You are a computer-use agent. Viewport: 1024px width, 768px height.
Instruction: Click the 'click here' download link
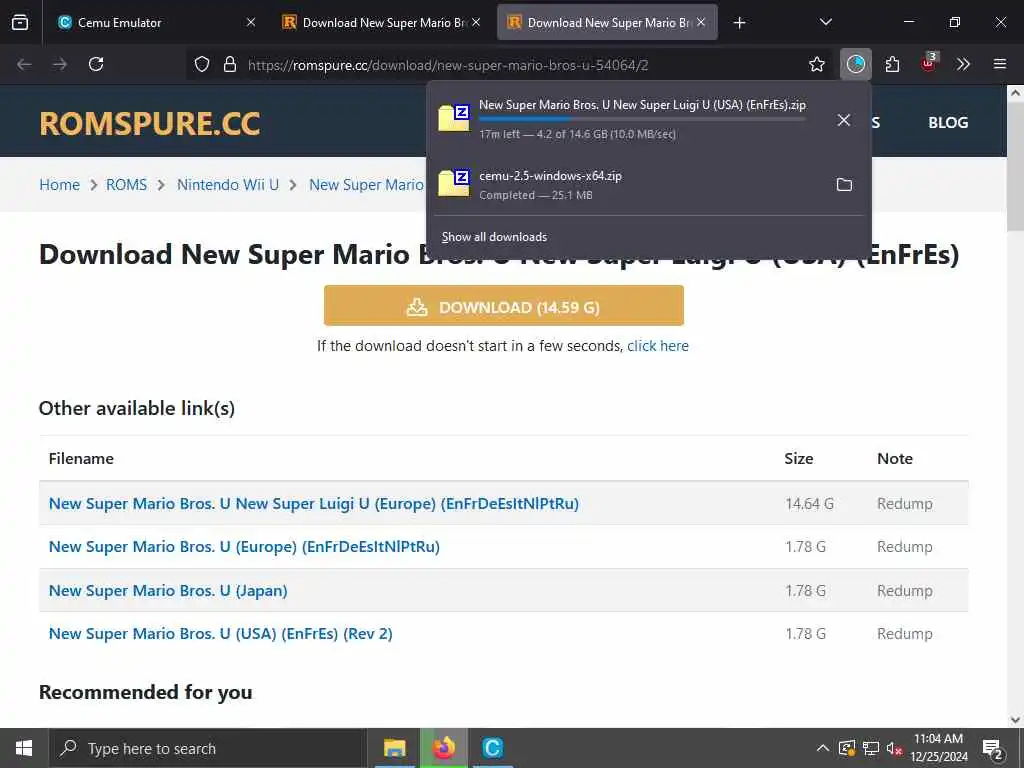coord(658,346)
